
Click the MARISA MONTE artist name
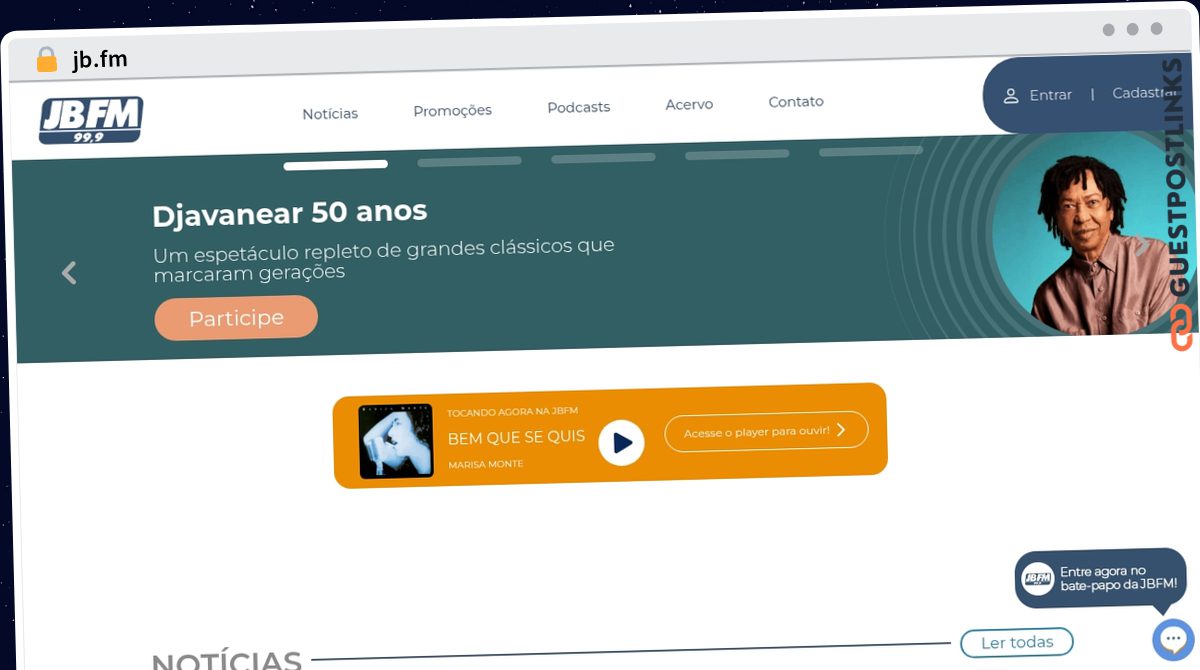[x=485, y=465]
